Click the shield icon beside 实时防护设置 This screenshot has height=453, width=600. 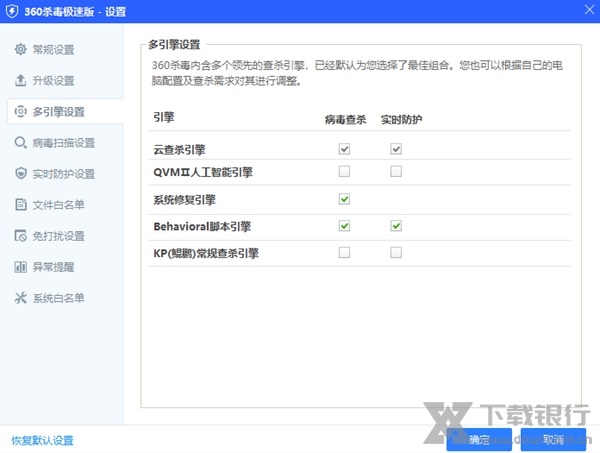(20, 173)
